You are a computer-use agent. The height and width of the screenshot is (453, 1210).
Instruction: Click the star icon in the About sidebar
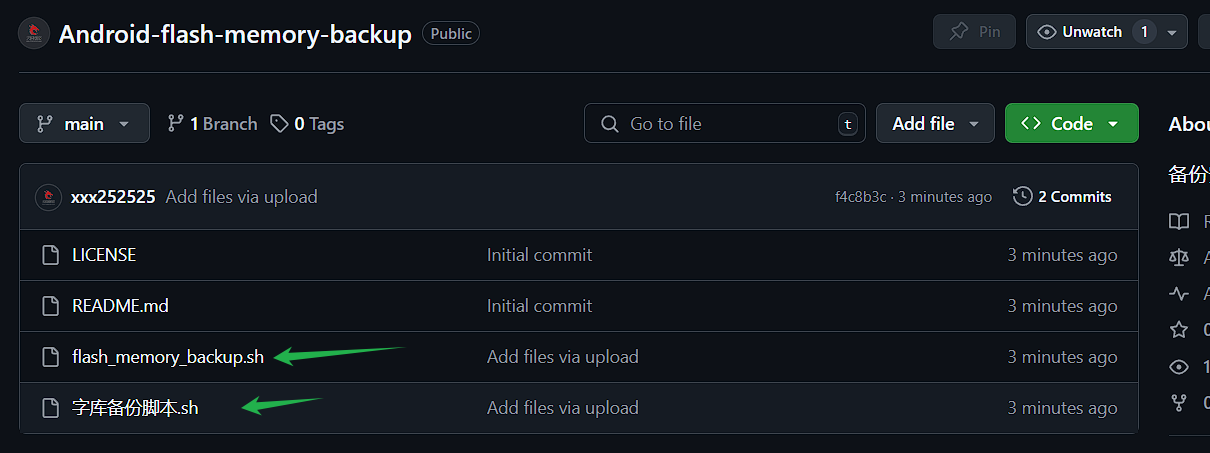1180,329
